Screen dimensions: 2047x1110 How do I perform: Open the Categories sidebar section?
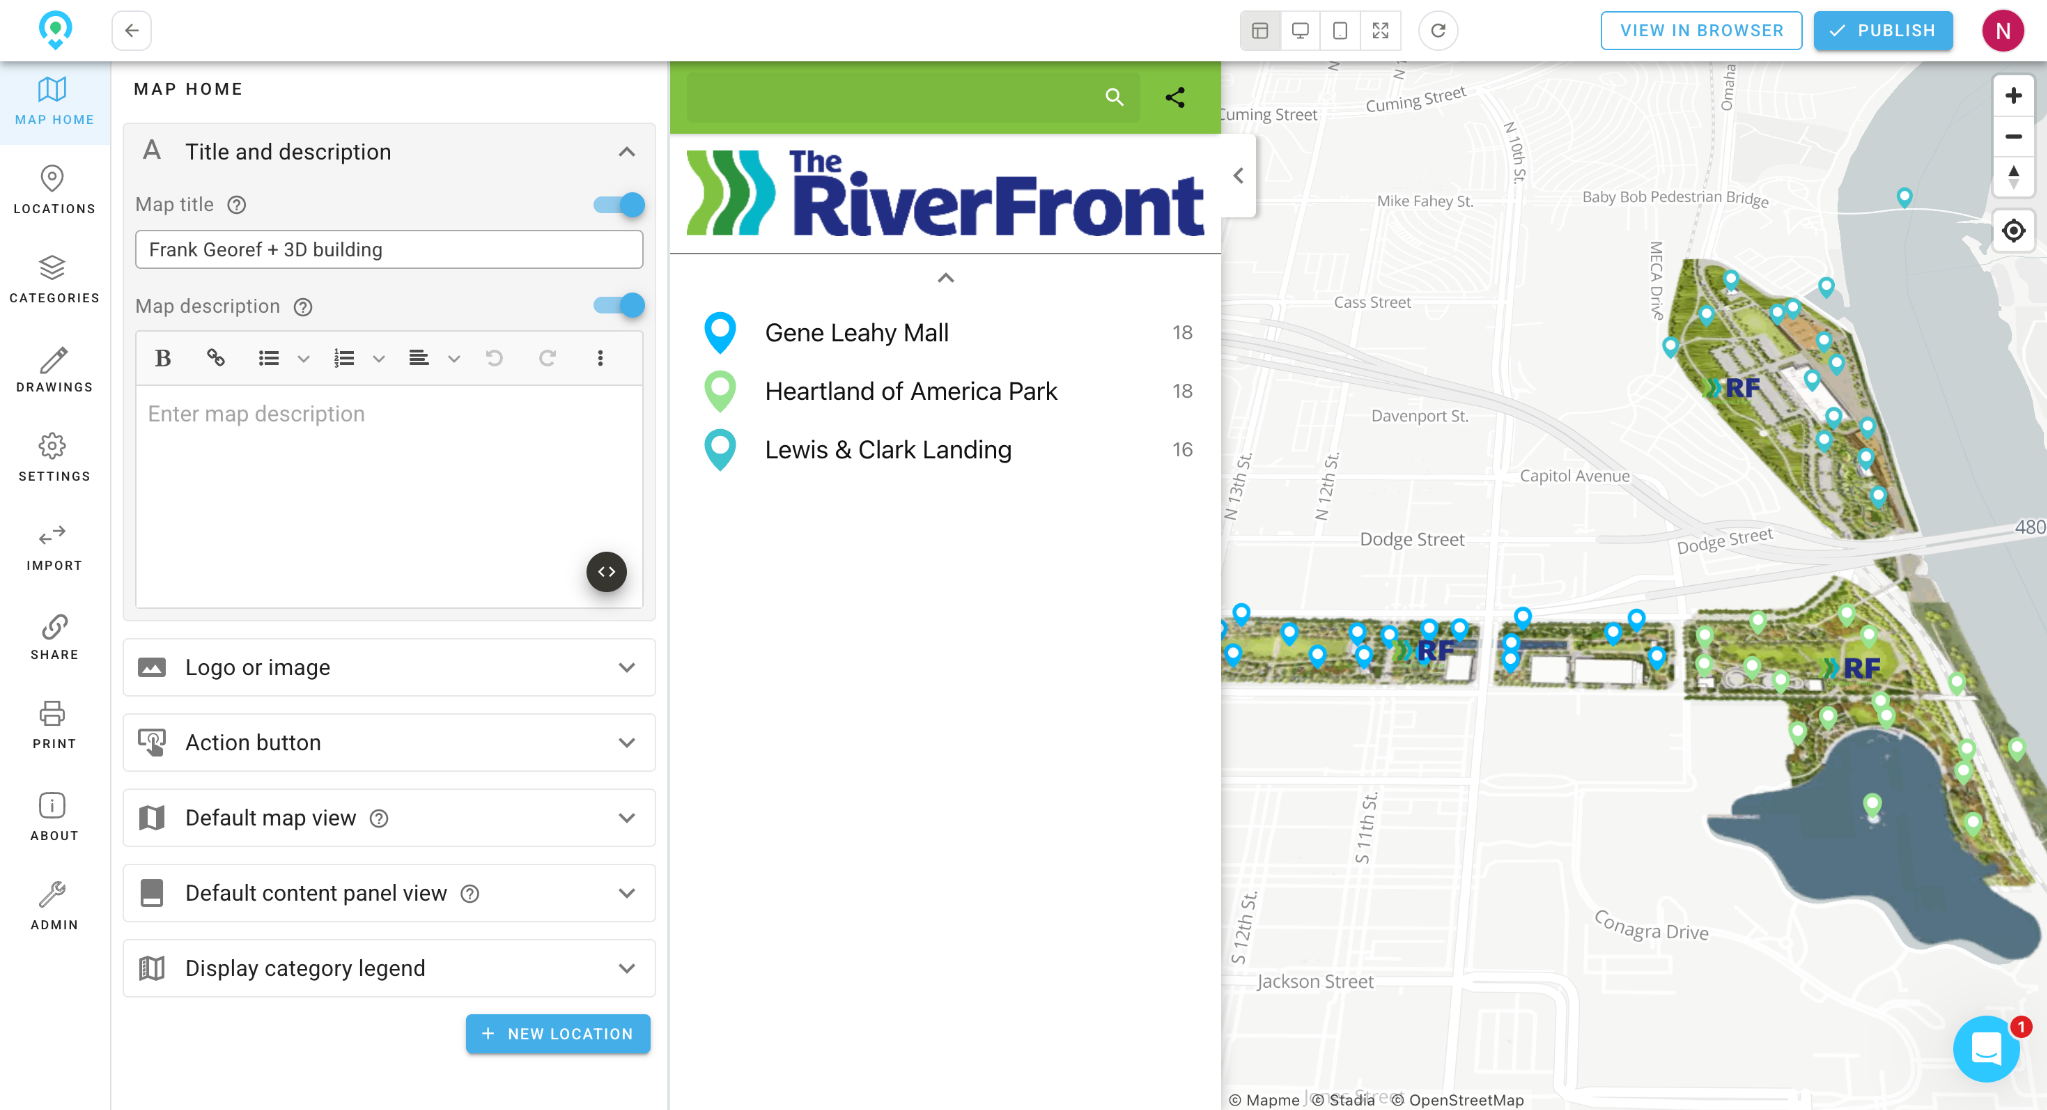pyautogui.click(x=54, y=280)
